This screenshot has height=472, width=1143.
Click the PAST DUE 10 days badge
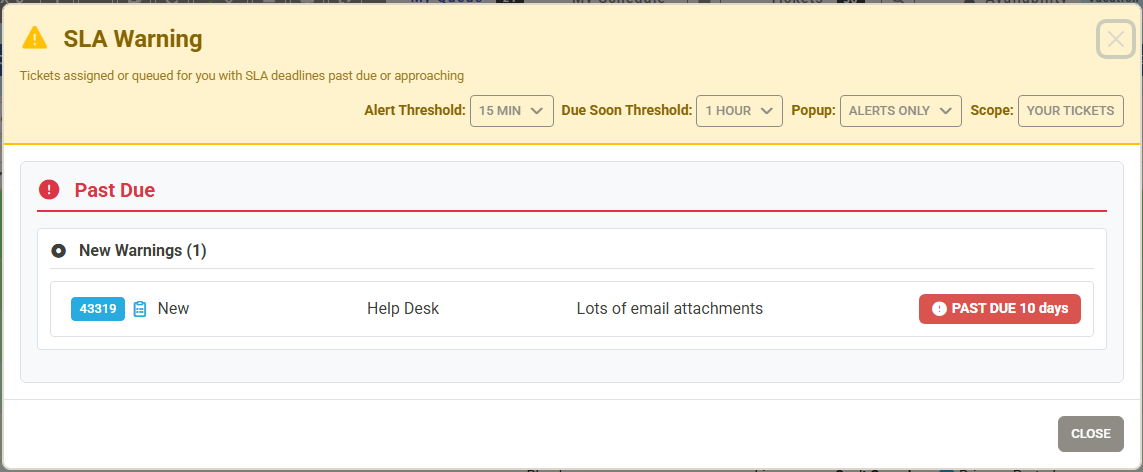[x=999, y=309]
